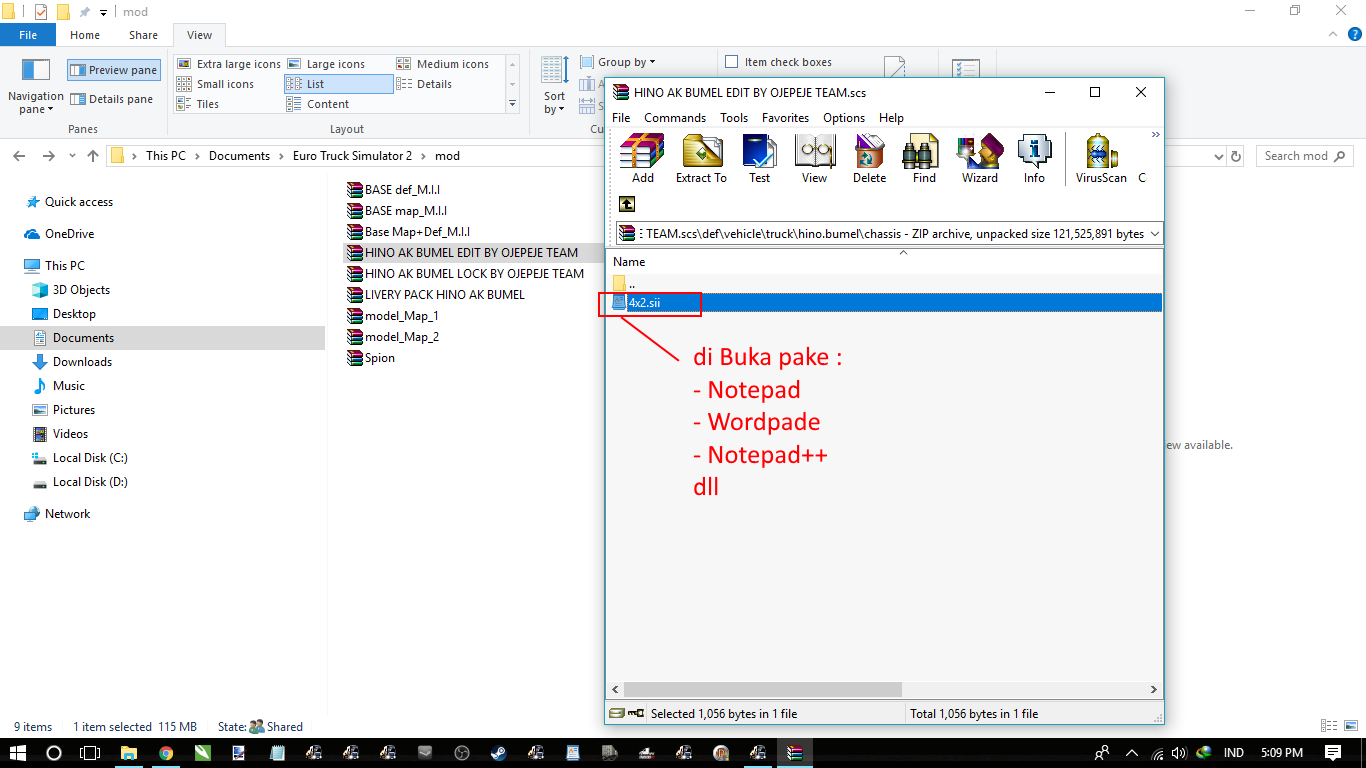Click the Add icon in WinRAR toolbar

pyautogui.click(x=642, y=159)
